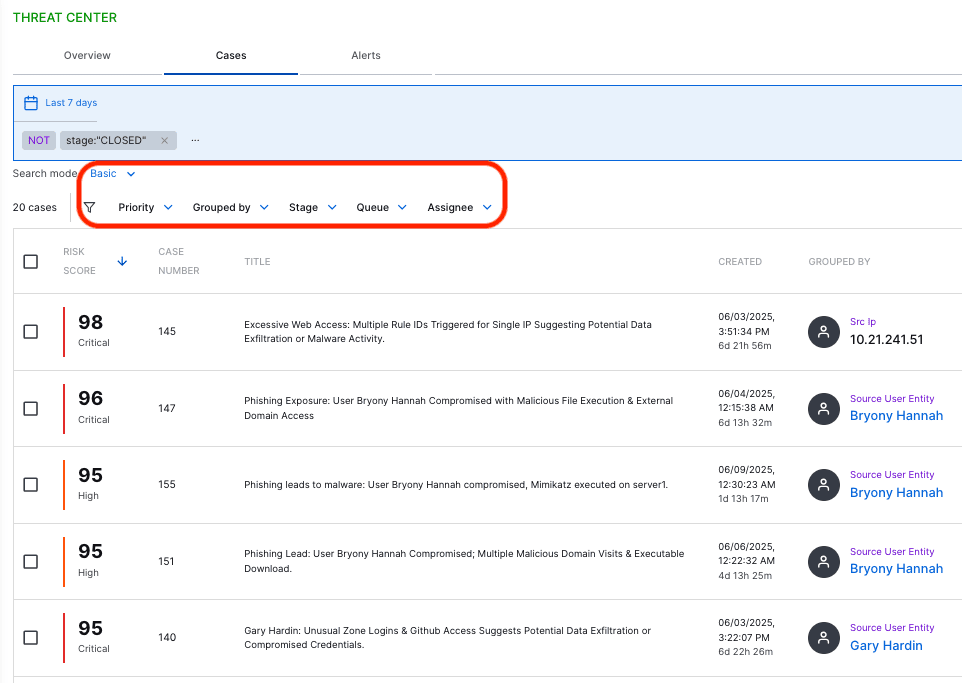Image resolution: width=962 pixels, height=683 pixels.
Task: Click the NOT operator chip
Action: coord(39,141)
